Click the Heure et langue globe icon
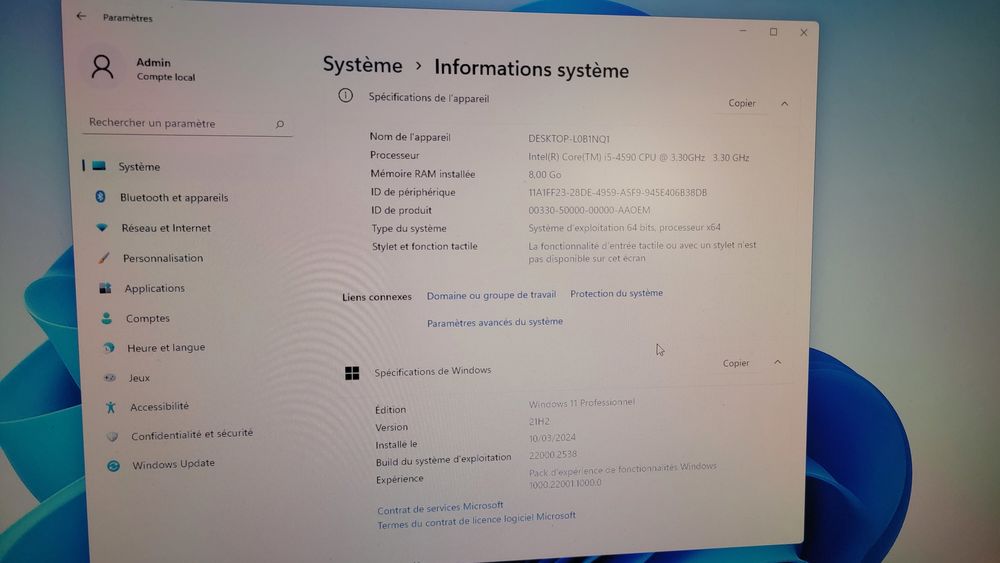Image resolution: width=1000 pixels, height=563 pixels. click(x=109, y=347)
